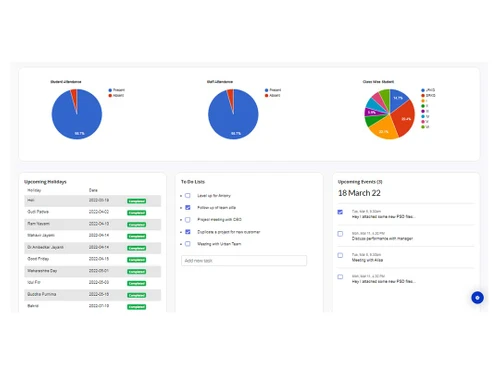Click the 'Bakrid' holiday name
The height and width of the screenshot is (375, 500).
pyautogui.click(x=33, y=306)
